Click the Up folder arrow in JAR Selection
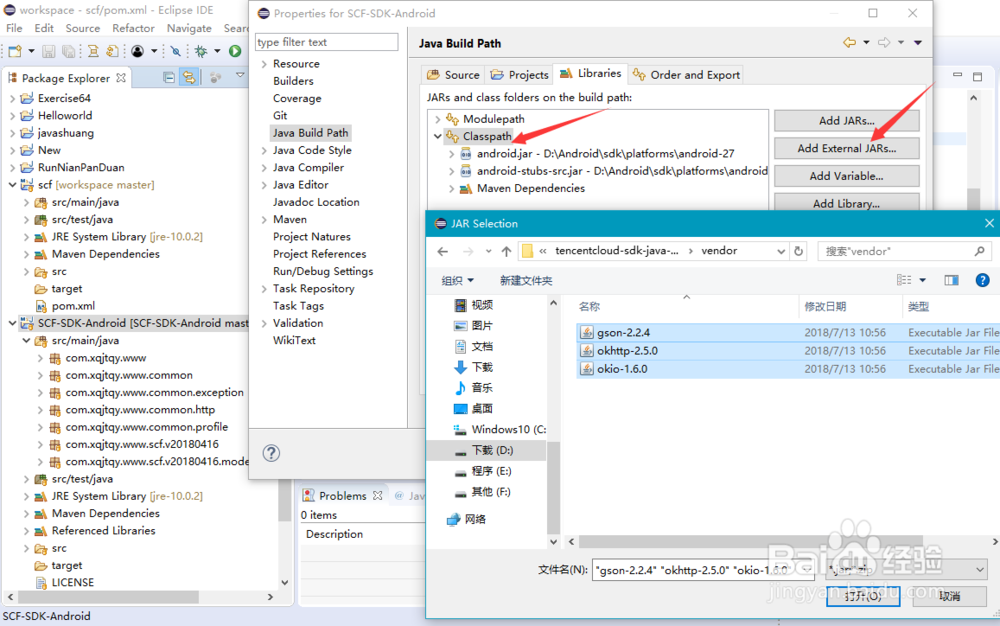Viewport: 1000px width, 626px height. [x=506, y=251]
